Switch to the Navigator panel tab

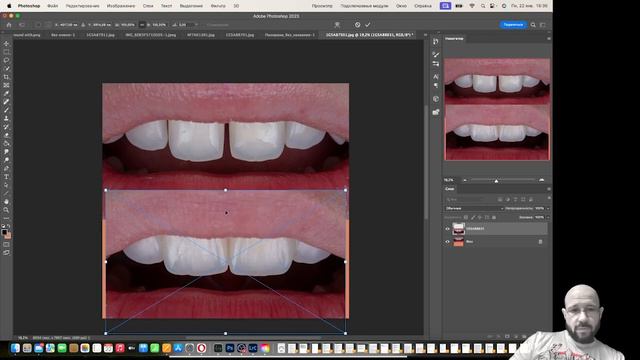click(x=454, y=39)
